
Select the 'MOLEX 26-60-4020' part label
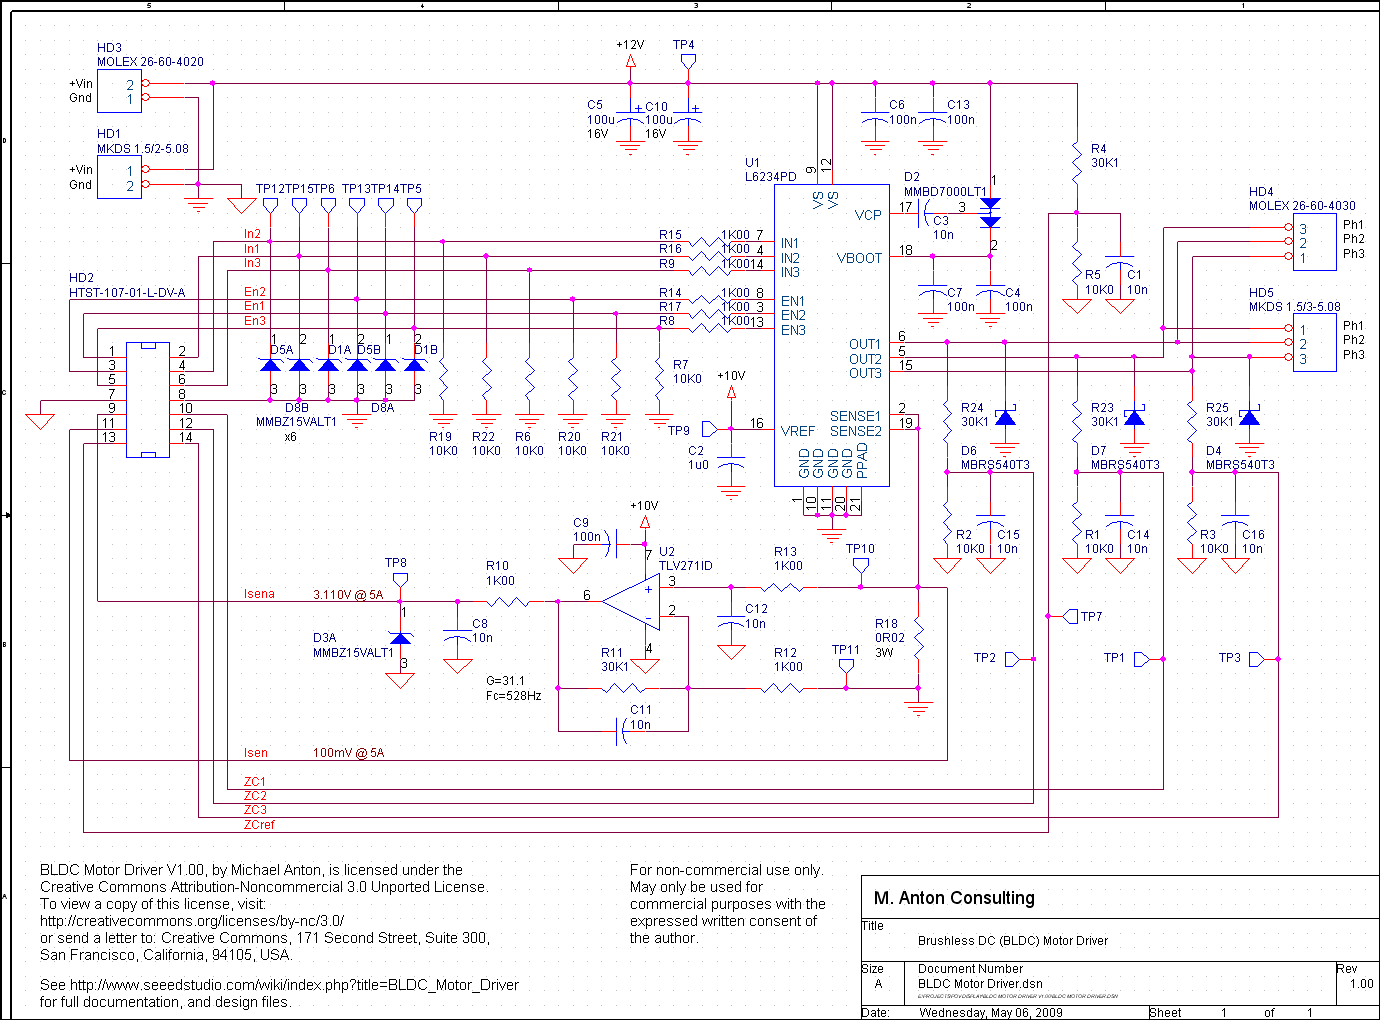tap(150, 62)
